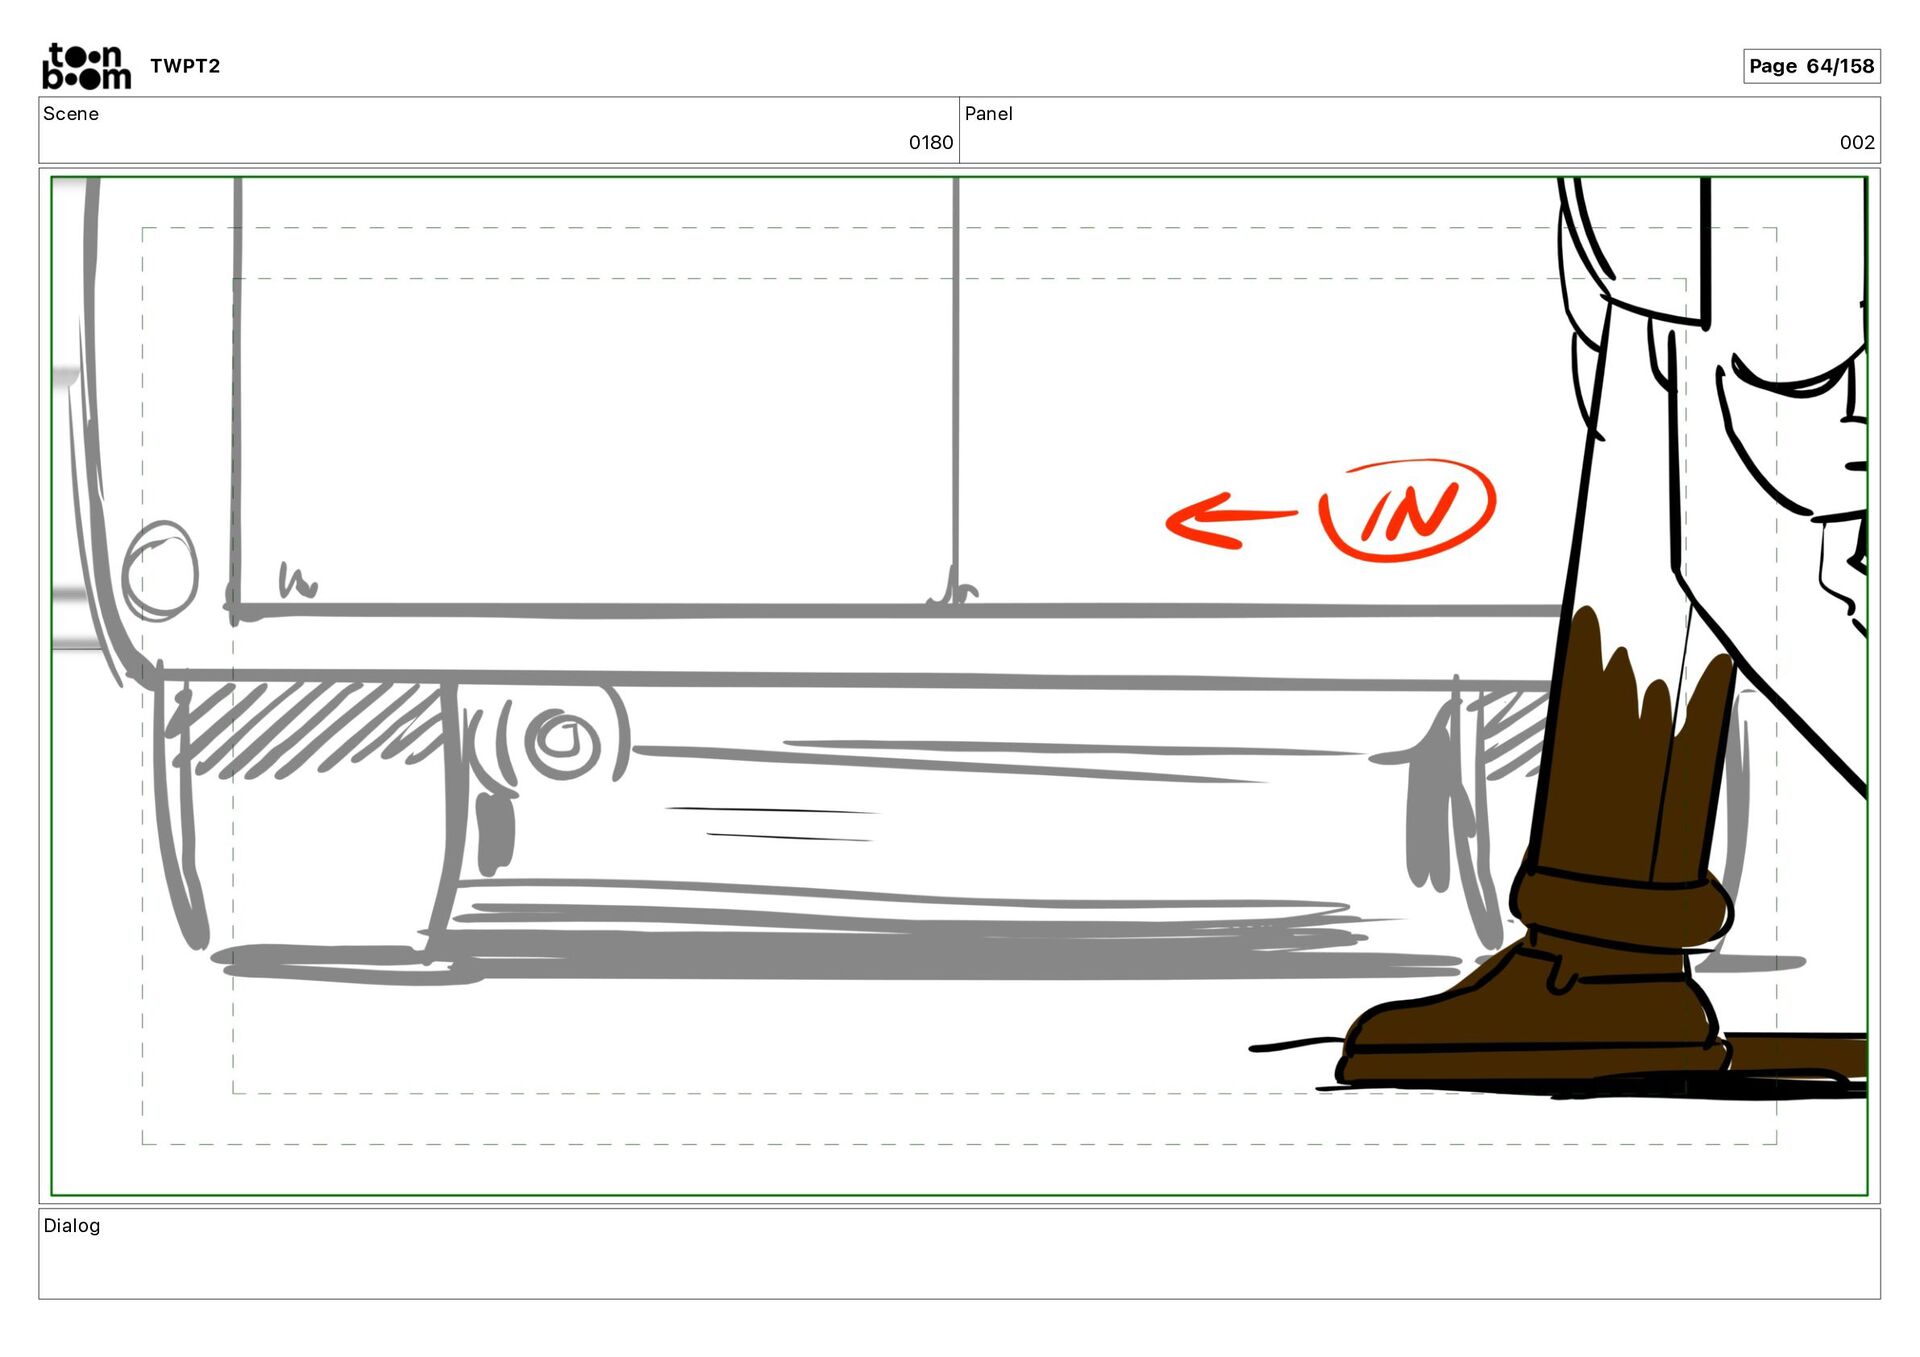
Task: Click the TWPT2 project title
Action: click(185, 66)
